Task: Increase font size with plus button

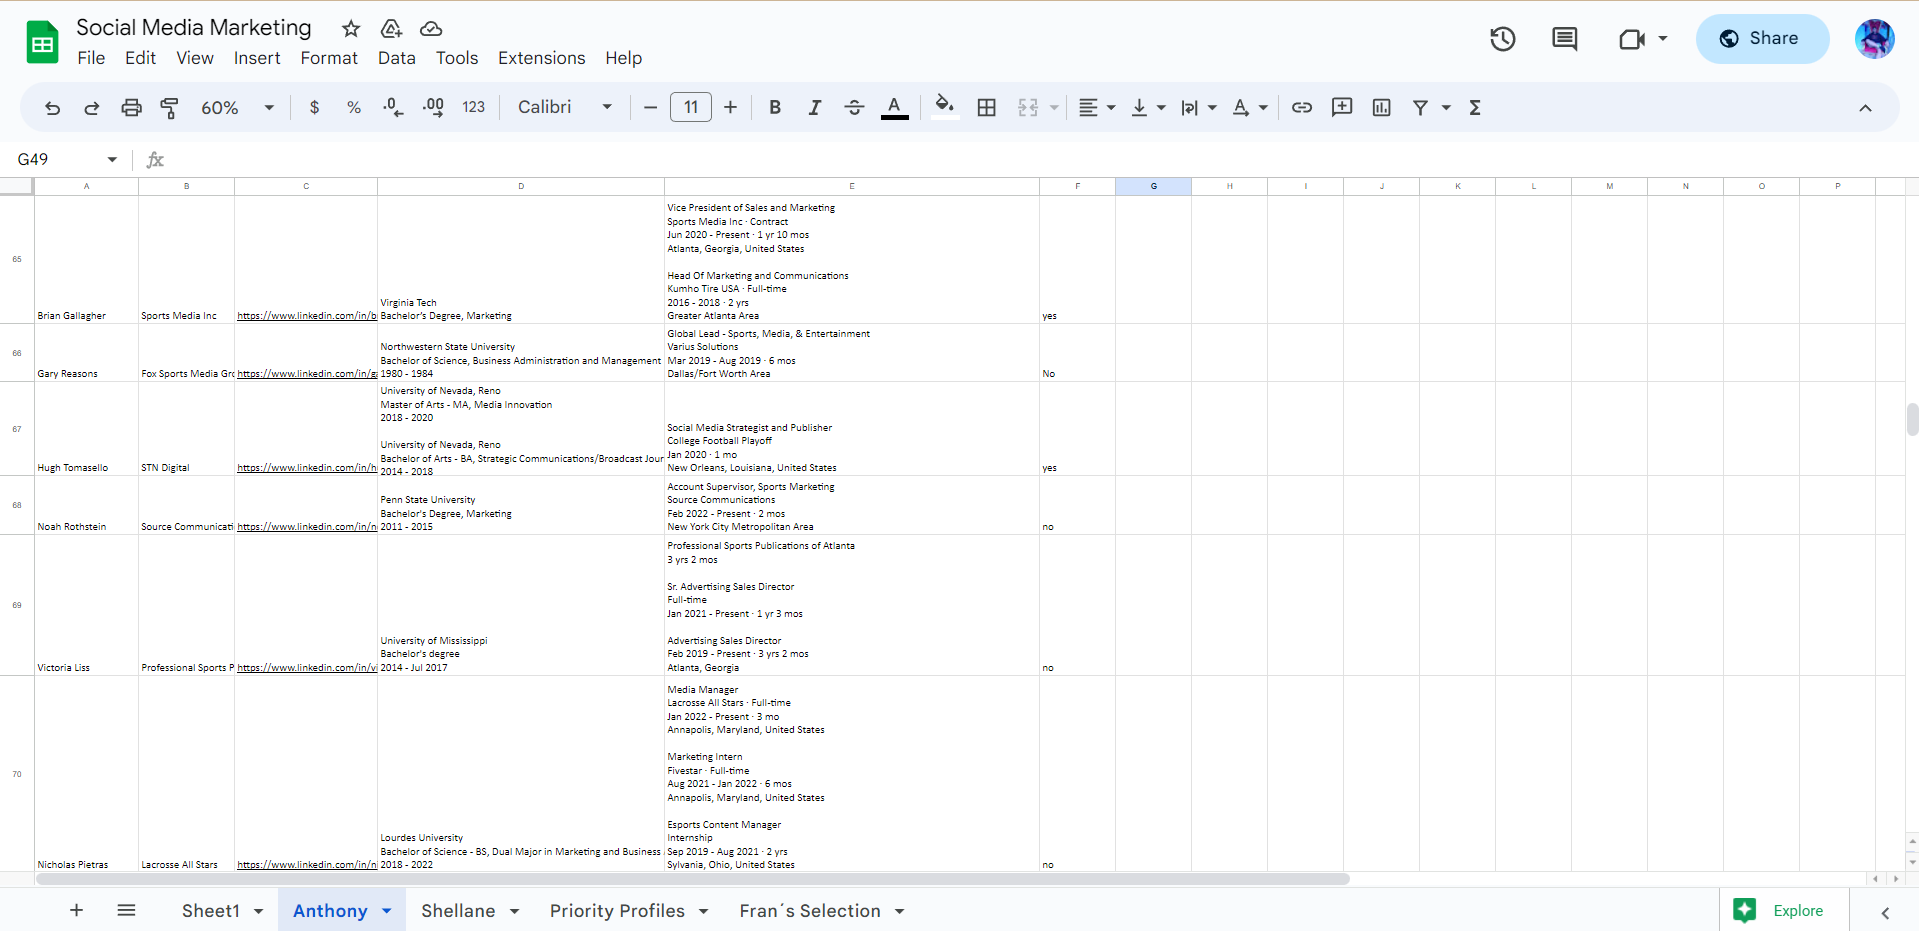Action: [x=731, y=108]
